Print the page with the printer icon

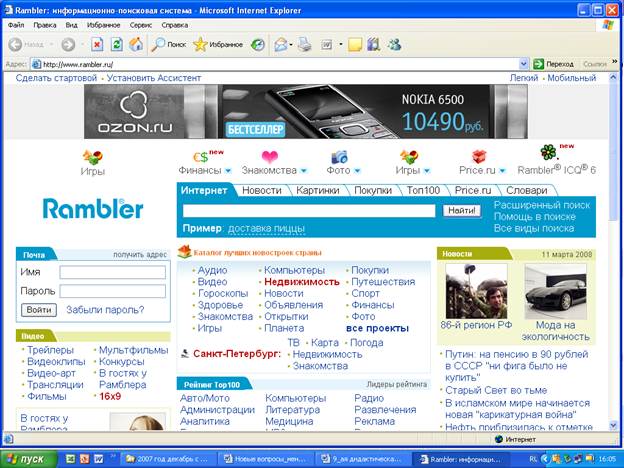click(x=305, y=45)
